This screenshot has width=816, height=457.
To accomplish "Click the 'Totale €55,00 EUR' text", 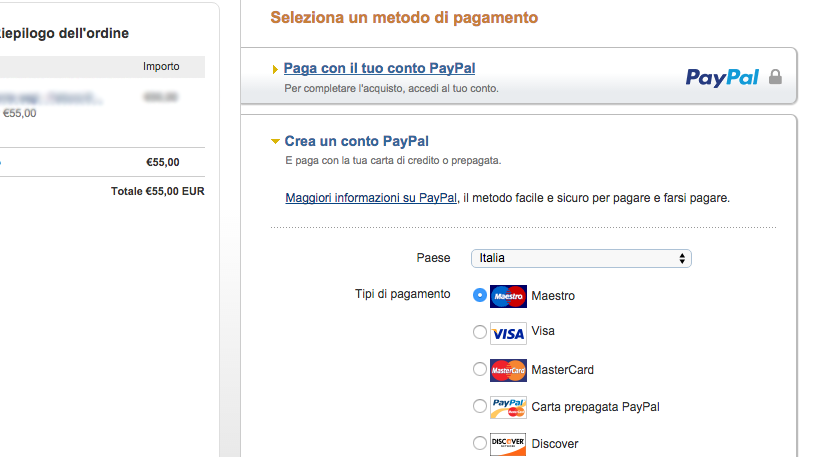I will (x=158, y=191).
